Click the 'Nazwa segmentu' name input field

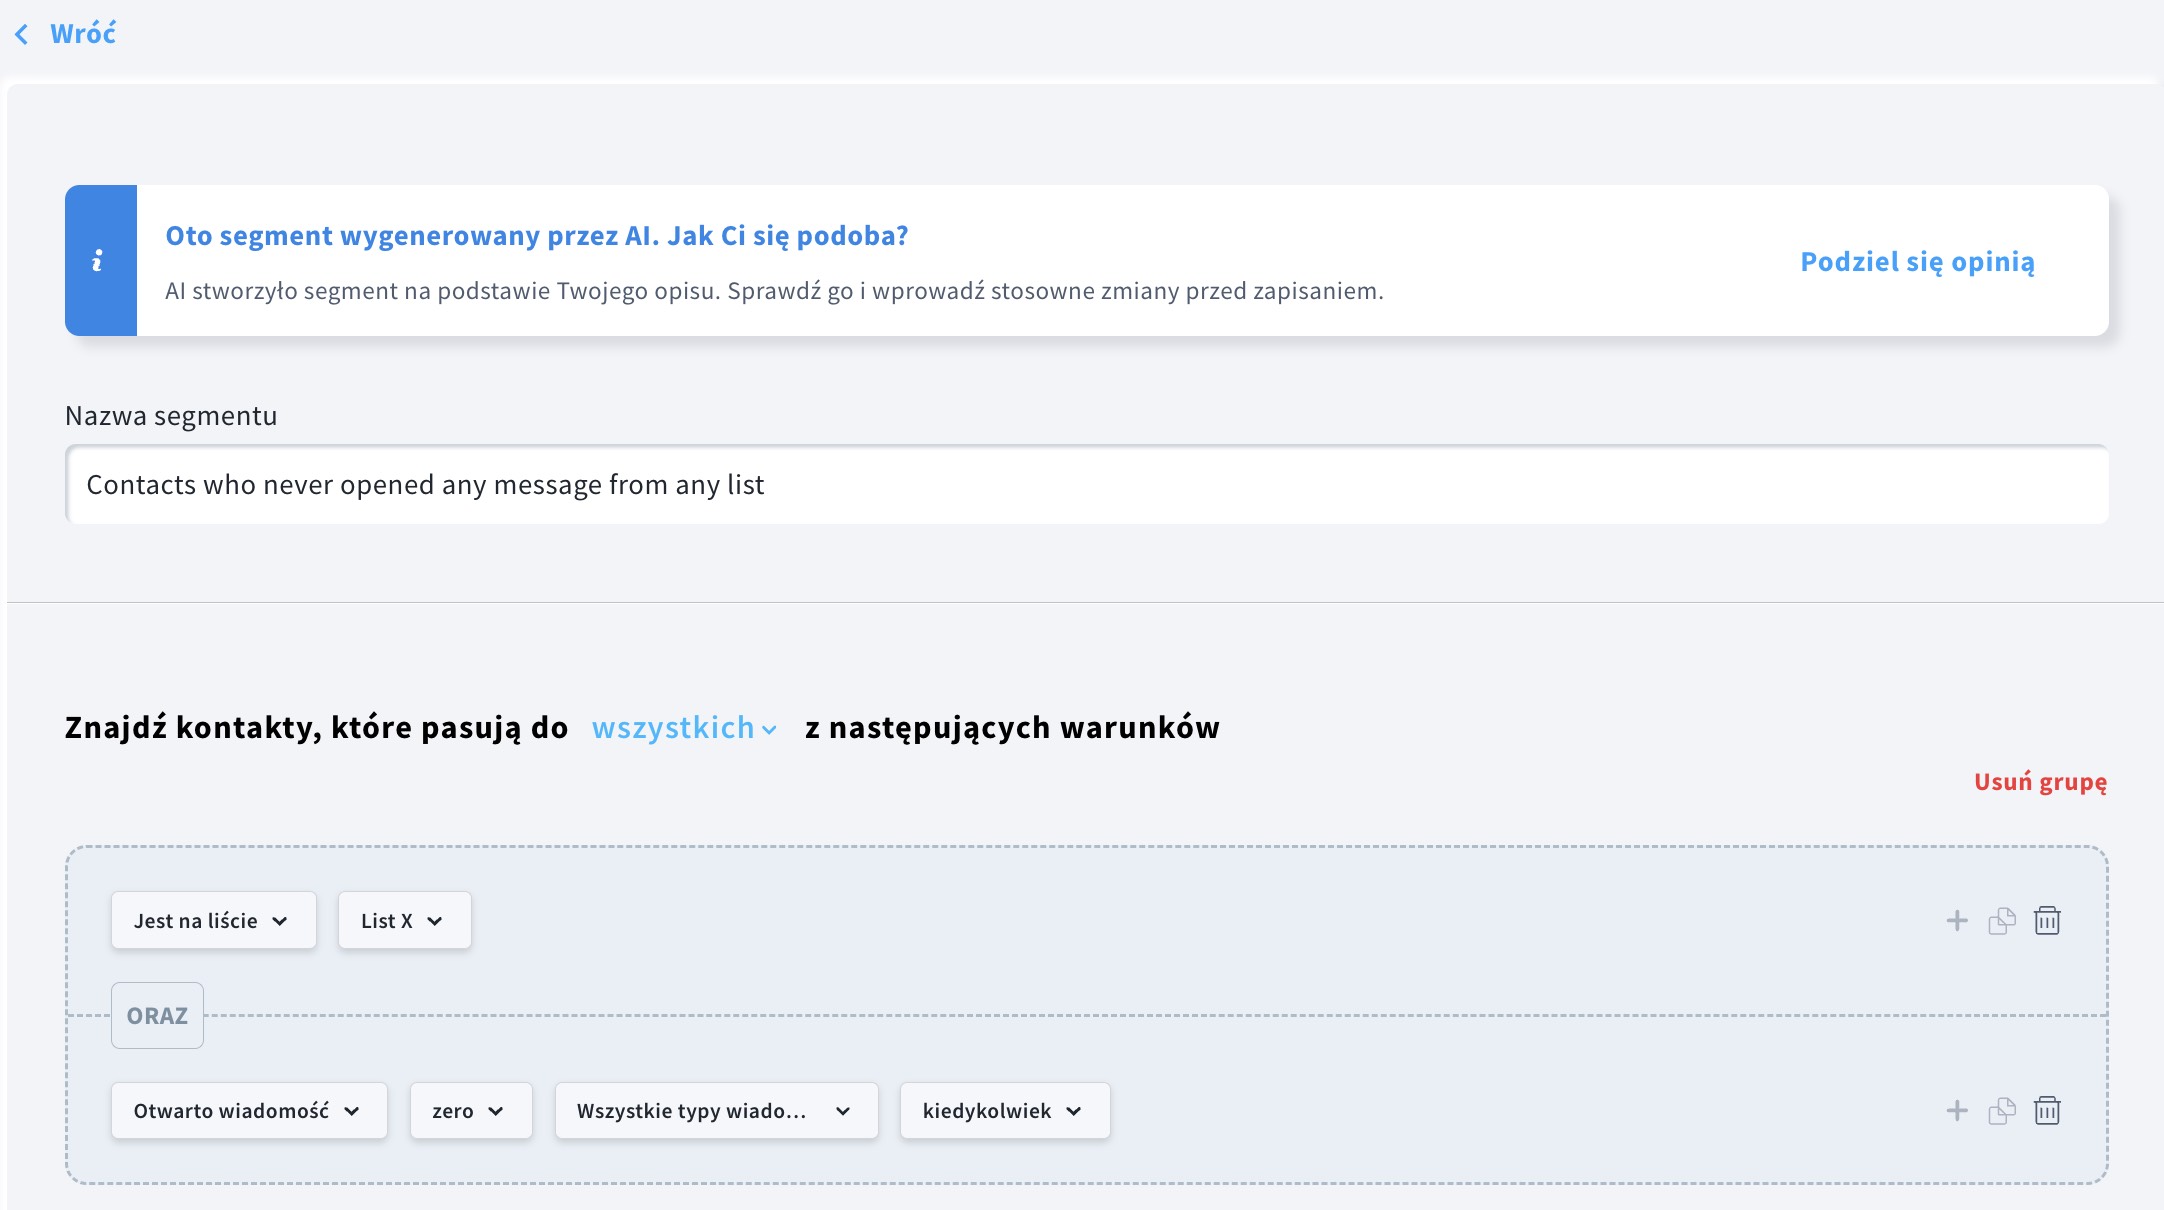1086,485
